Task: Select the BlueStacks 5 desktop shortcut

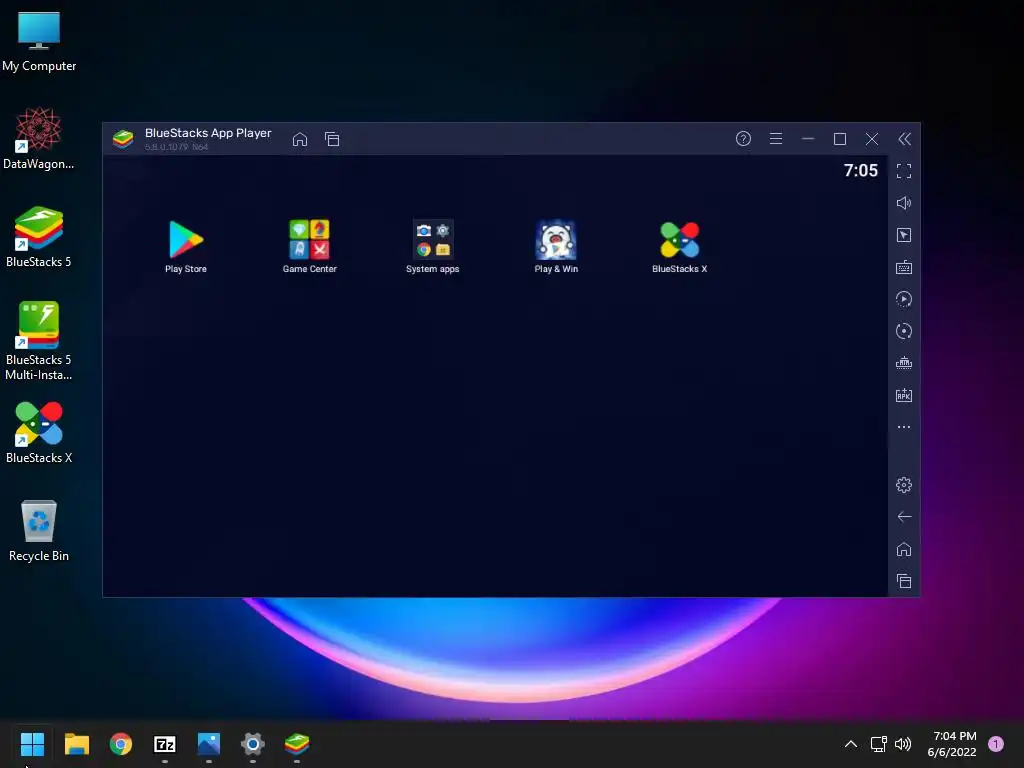Action: pyautogui.click(x=39, y=236)
